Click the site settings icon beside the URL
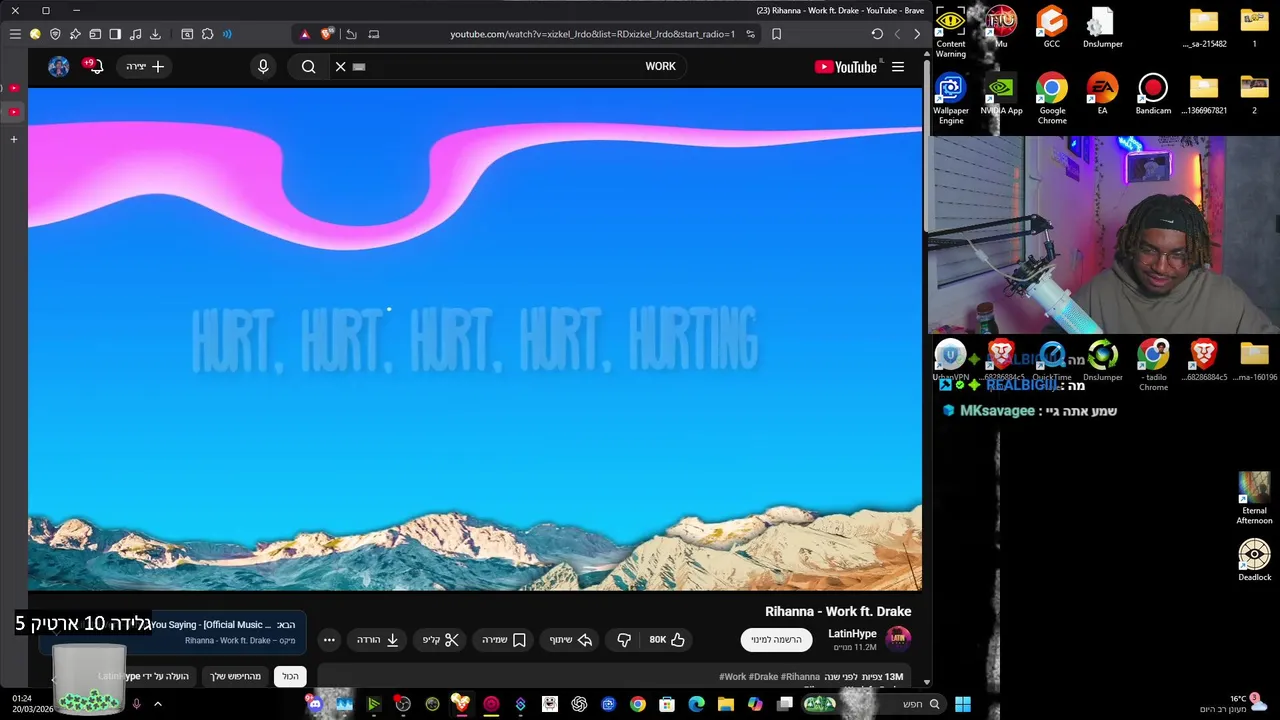 750,34
